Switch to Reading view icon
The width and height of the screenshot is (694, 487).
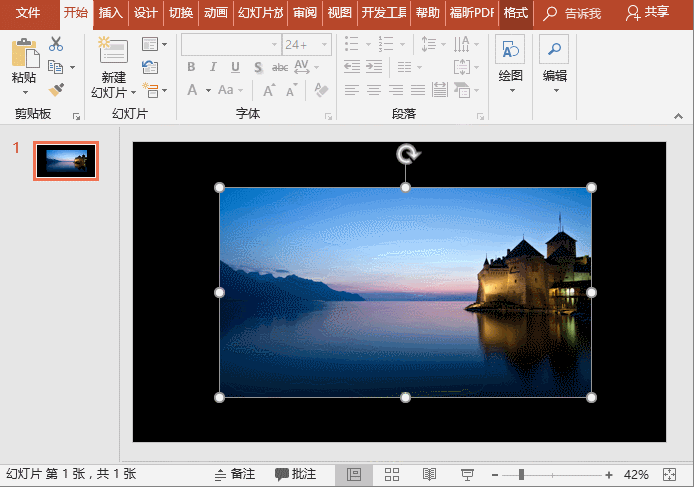click(429, 474)
